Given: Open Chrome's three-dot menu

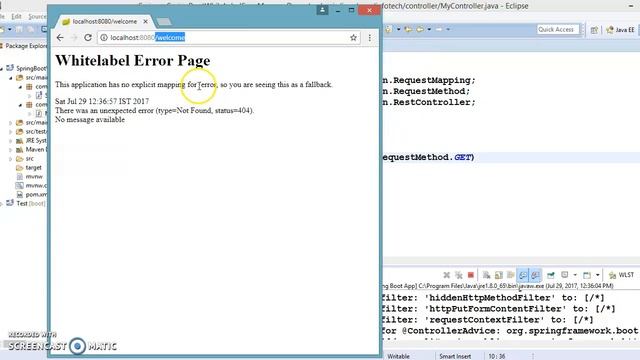Looking at the screenshot, I should (x=370, y=38).
